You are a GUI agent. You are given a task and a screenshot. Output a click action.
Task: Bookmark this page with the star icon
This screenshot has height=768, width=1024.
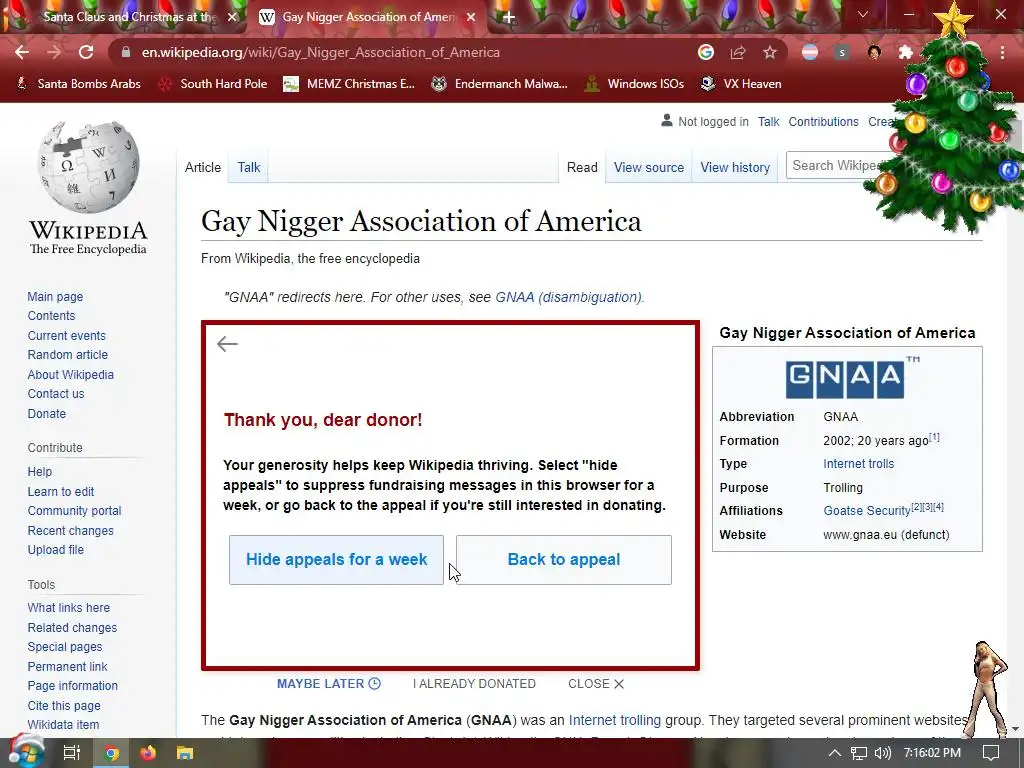coord(770,52)
